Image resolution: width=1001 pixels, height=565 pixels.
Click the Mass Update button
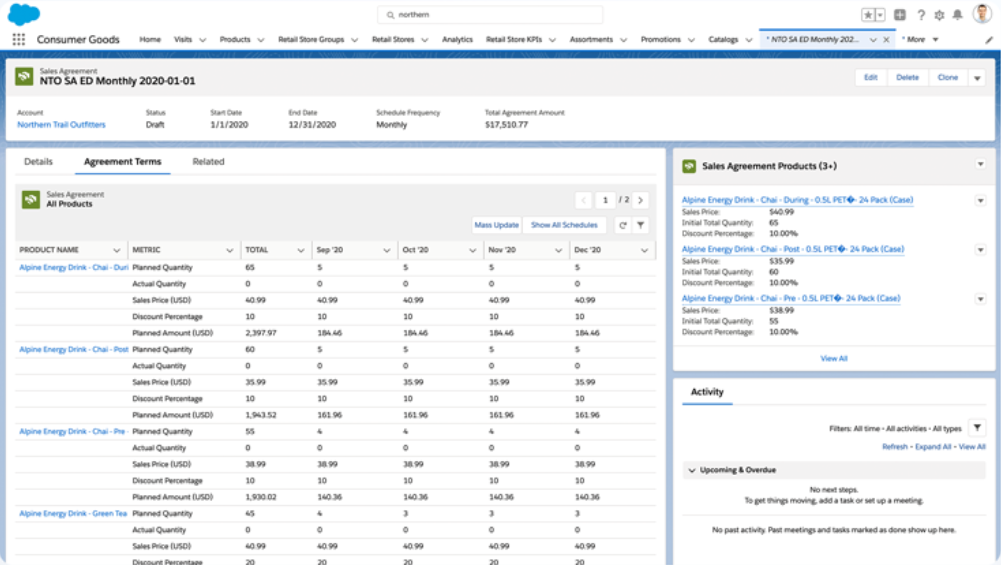click(x=496, y=225)
